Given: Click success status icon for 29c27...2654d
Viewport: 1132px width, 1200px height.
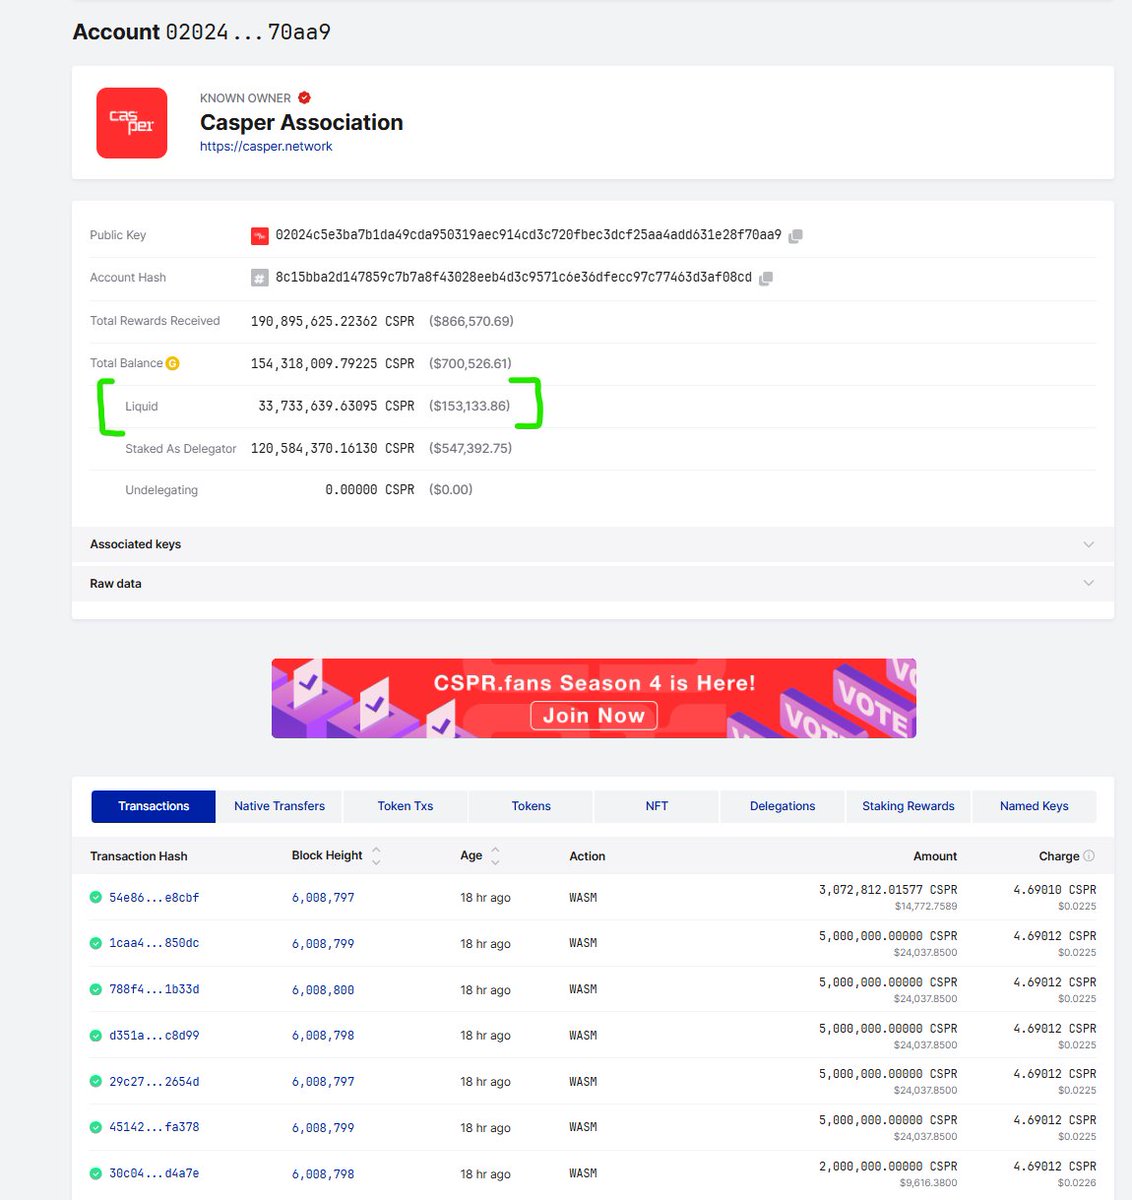Looking at the screenshot, I should pyautogui.click(x=96, y=1081).
